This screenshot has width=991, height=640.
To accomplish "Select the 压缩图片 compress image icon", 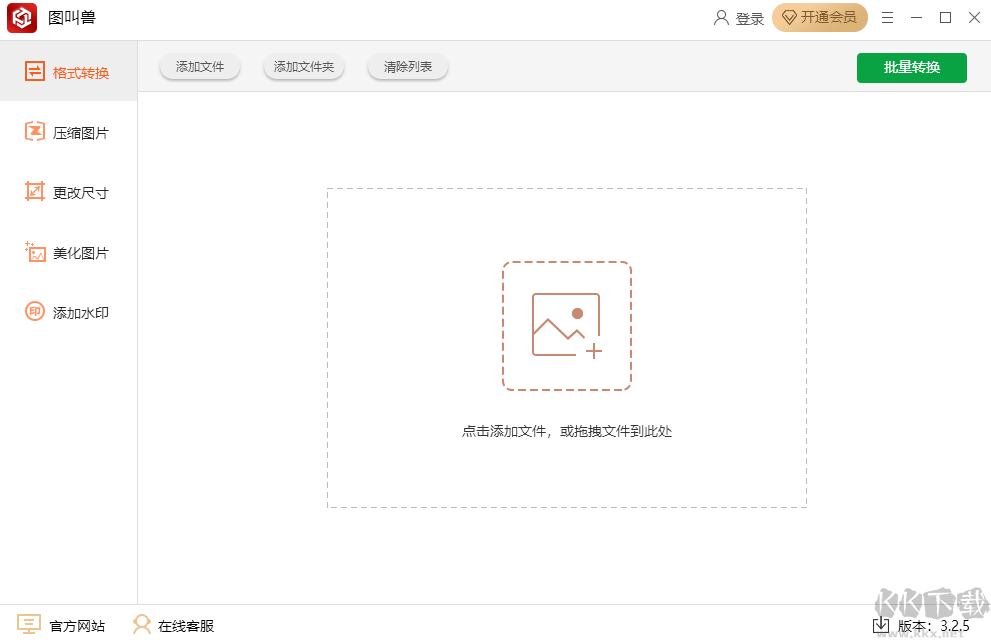I will pos(35,132).
